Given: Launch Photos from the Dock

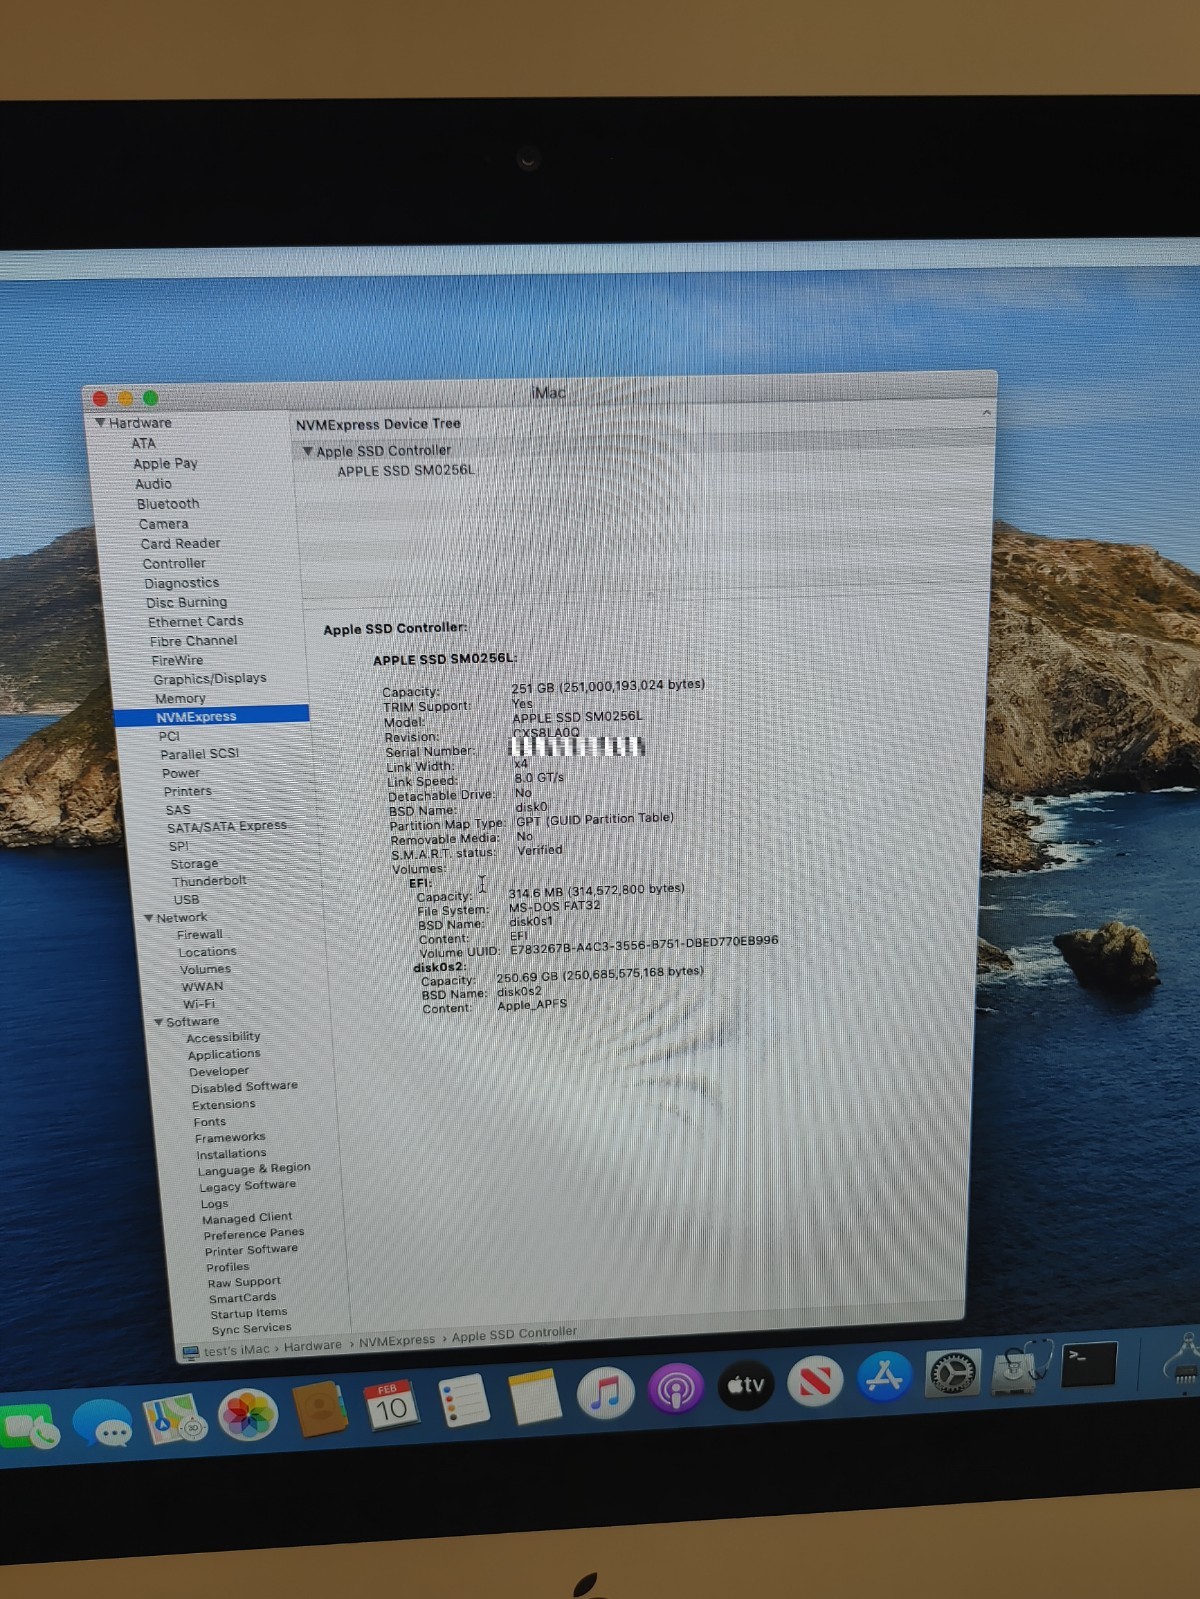Looking at the screenshot, I should click(x=247, y=1415).
